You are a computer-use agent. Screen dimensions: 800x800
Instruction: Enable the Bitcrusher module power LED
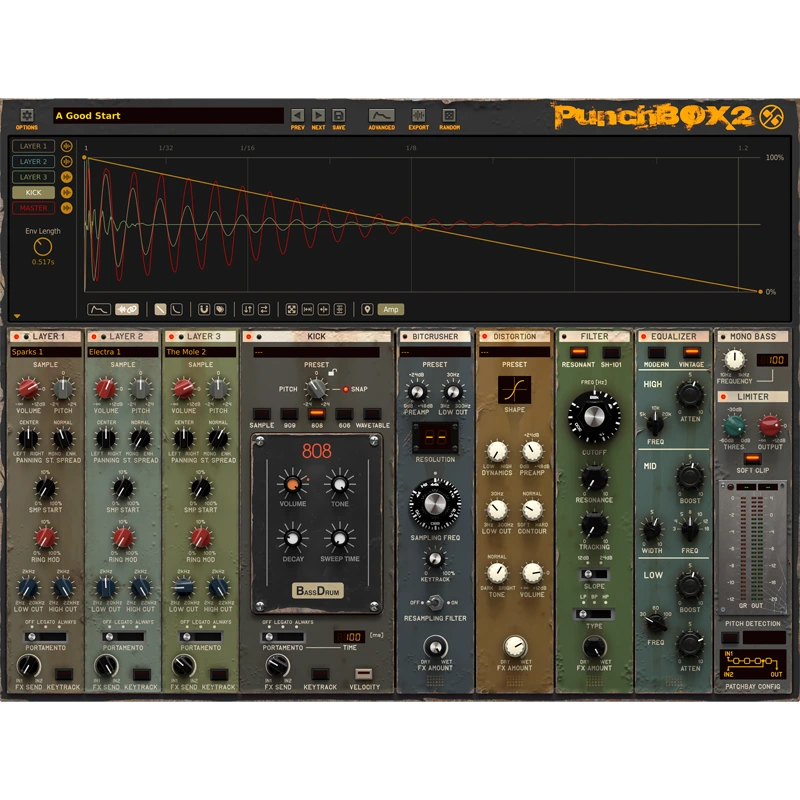405,337
